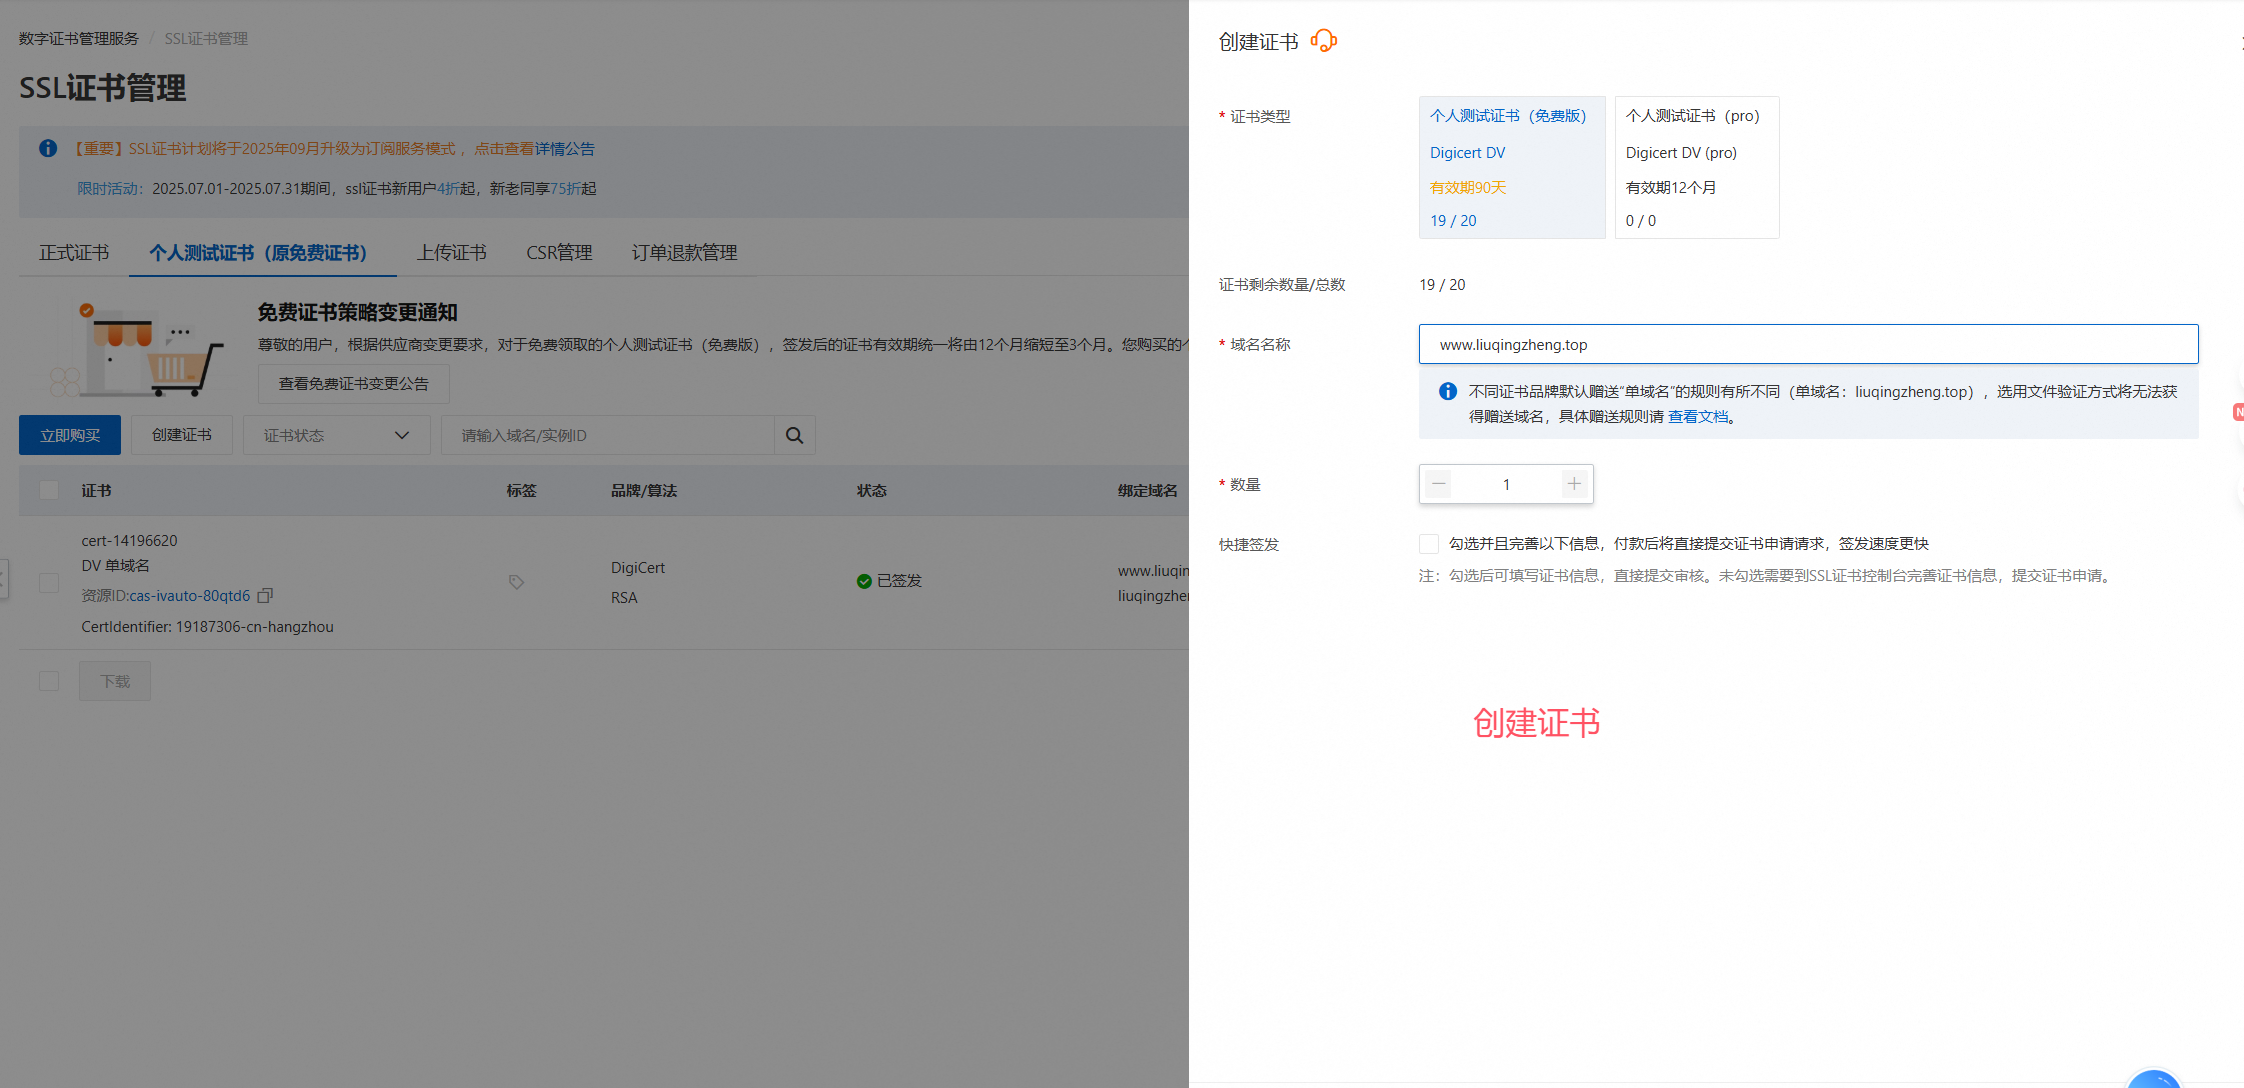Viewport: 2244px width, 1088px height.
Task: Copy resource ID cas-ivauto-80qtd6 icon
Action: [x=265, y=596]
